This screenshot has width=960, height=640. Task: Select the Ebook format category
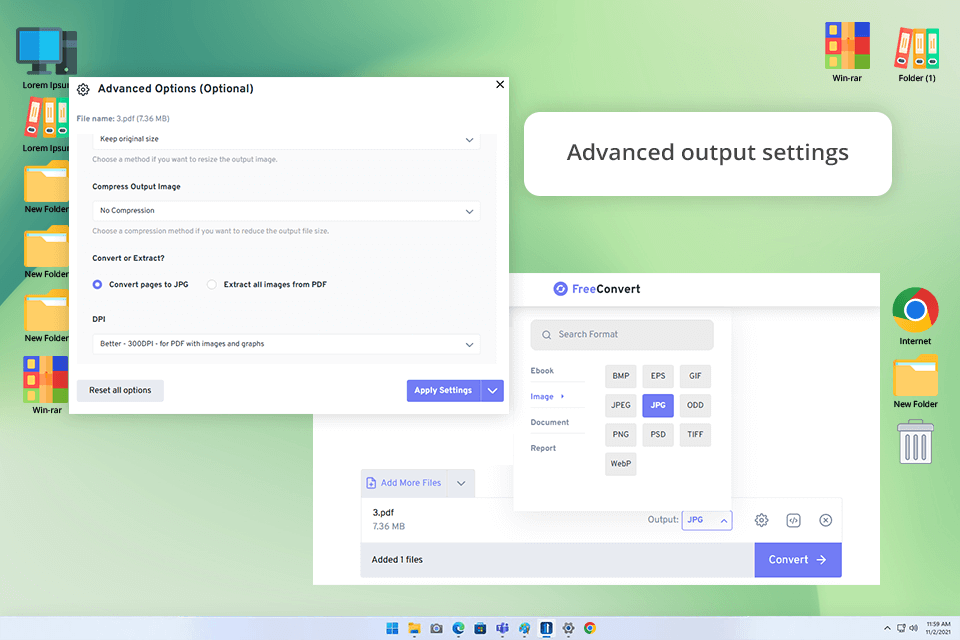[x=542, y=371]
